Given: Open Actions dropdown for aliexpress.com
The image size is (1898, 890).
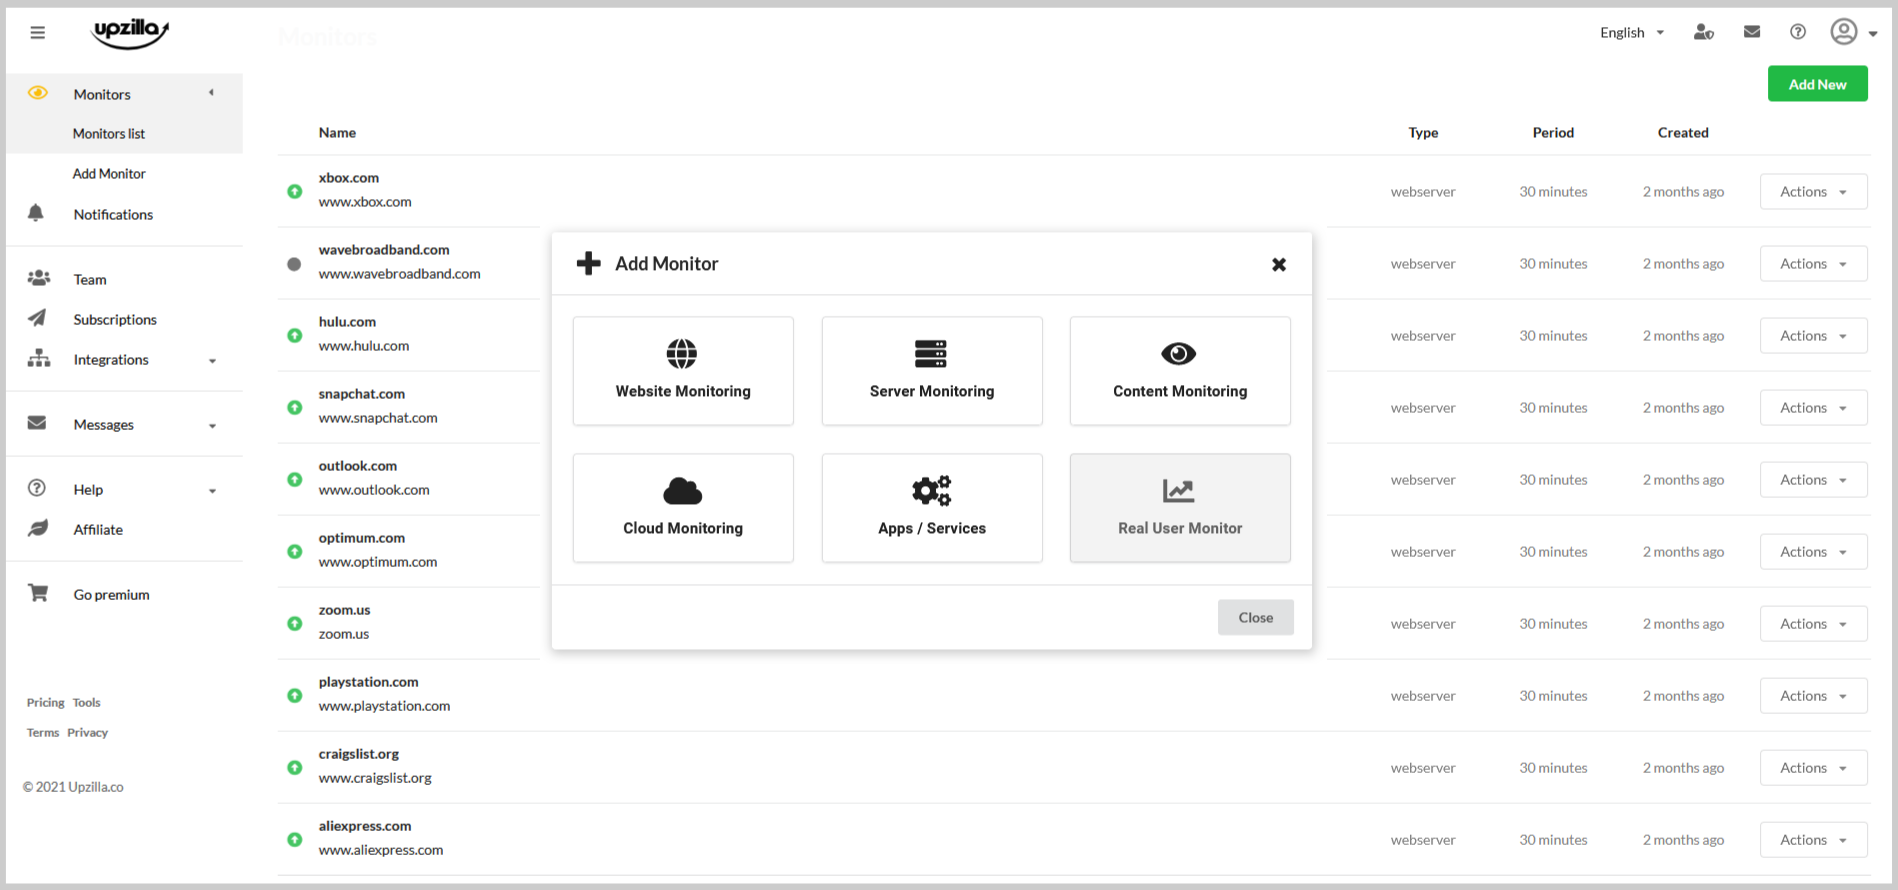Looking at the screenshot, I should click(x=1814, y=839).
